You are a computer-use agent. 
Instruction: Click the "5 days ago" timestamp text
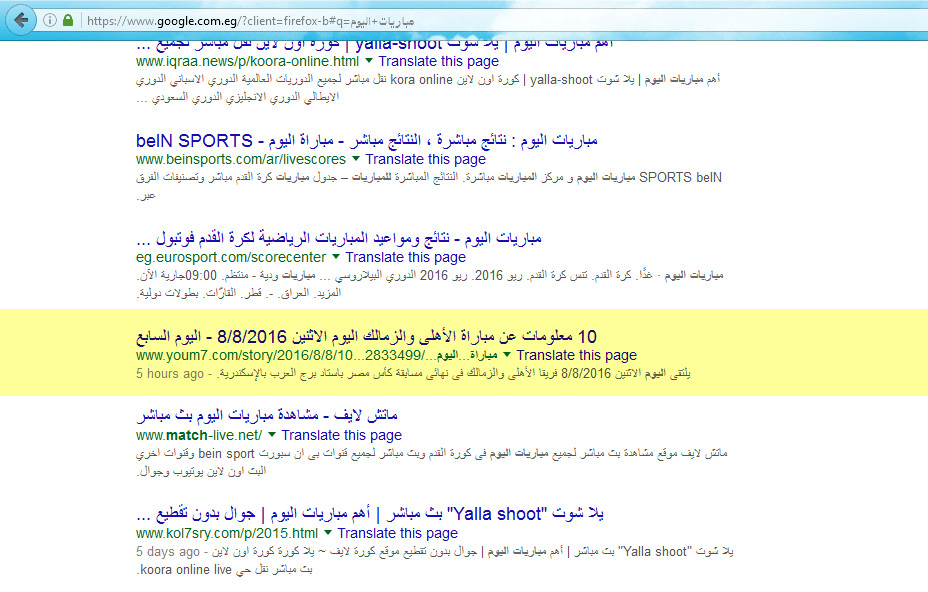pos(167,552)
